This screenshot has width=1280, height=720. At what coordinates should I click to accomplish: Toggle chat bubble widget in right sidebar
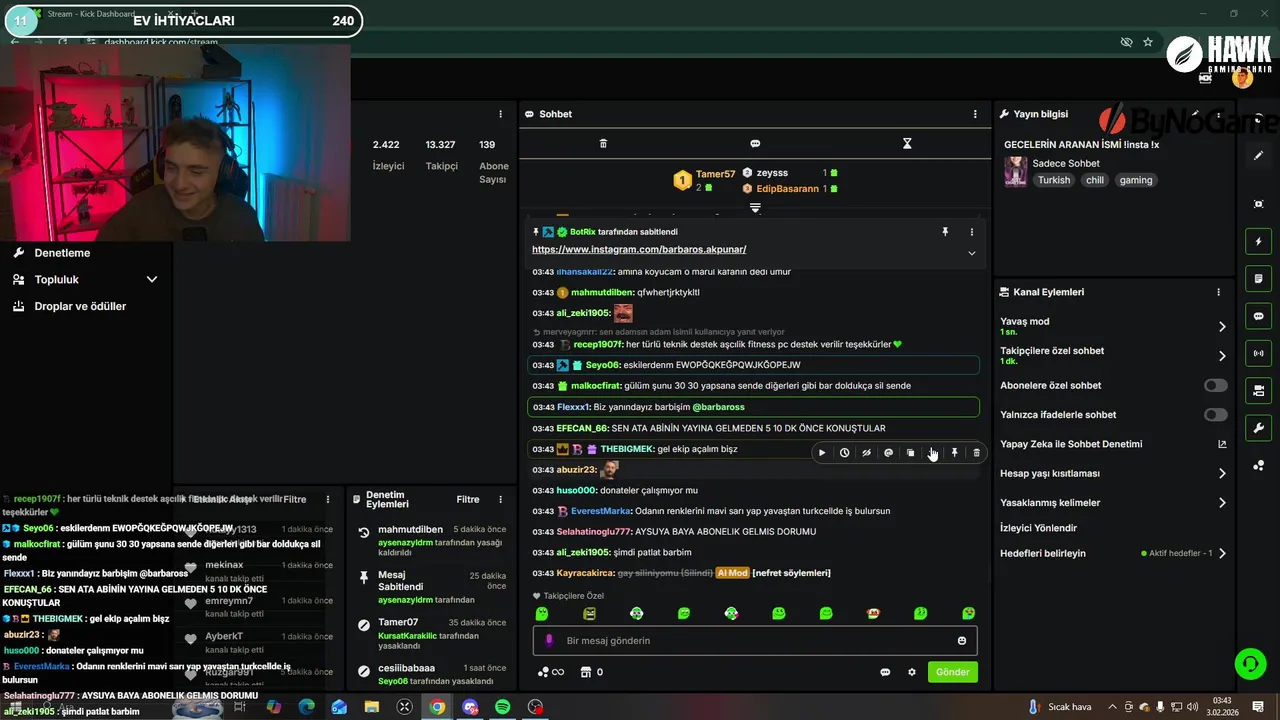click(x=1259, y=316)
